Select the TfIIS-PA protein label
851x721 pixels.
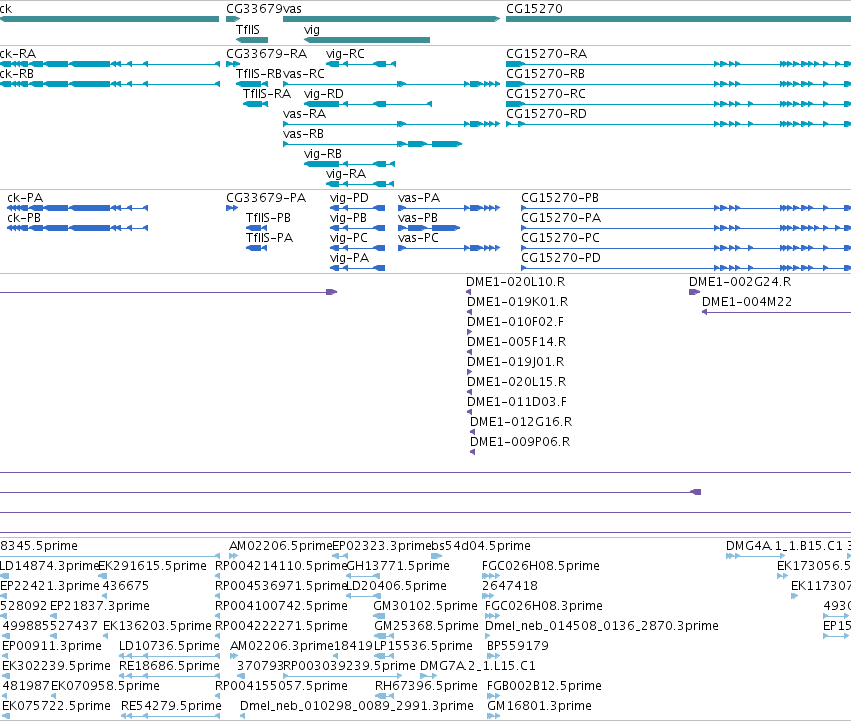tap(269, 238)
